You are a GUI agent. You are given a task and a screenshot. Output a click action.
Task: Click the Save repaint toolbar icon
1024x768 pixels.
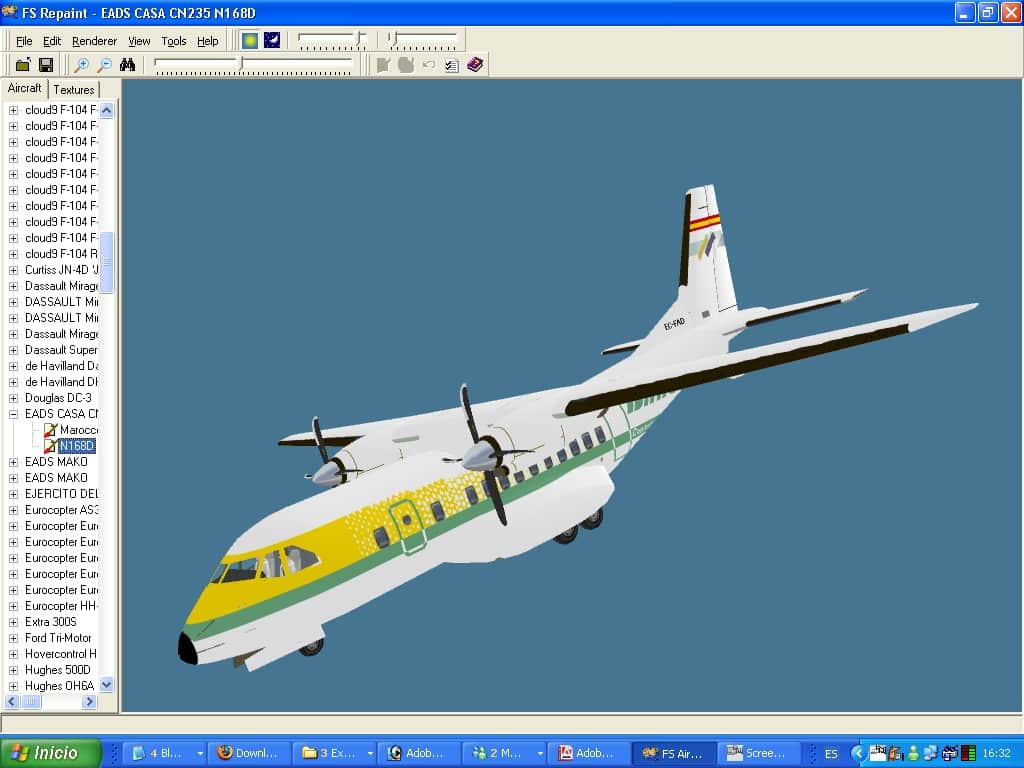pos(46,64)
